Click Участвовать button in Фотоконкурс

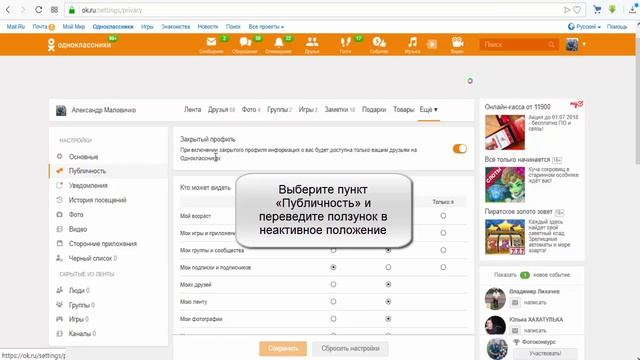point(545,353)
